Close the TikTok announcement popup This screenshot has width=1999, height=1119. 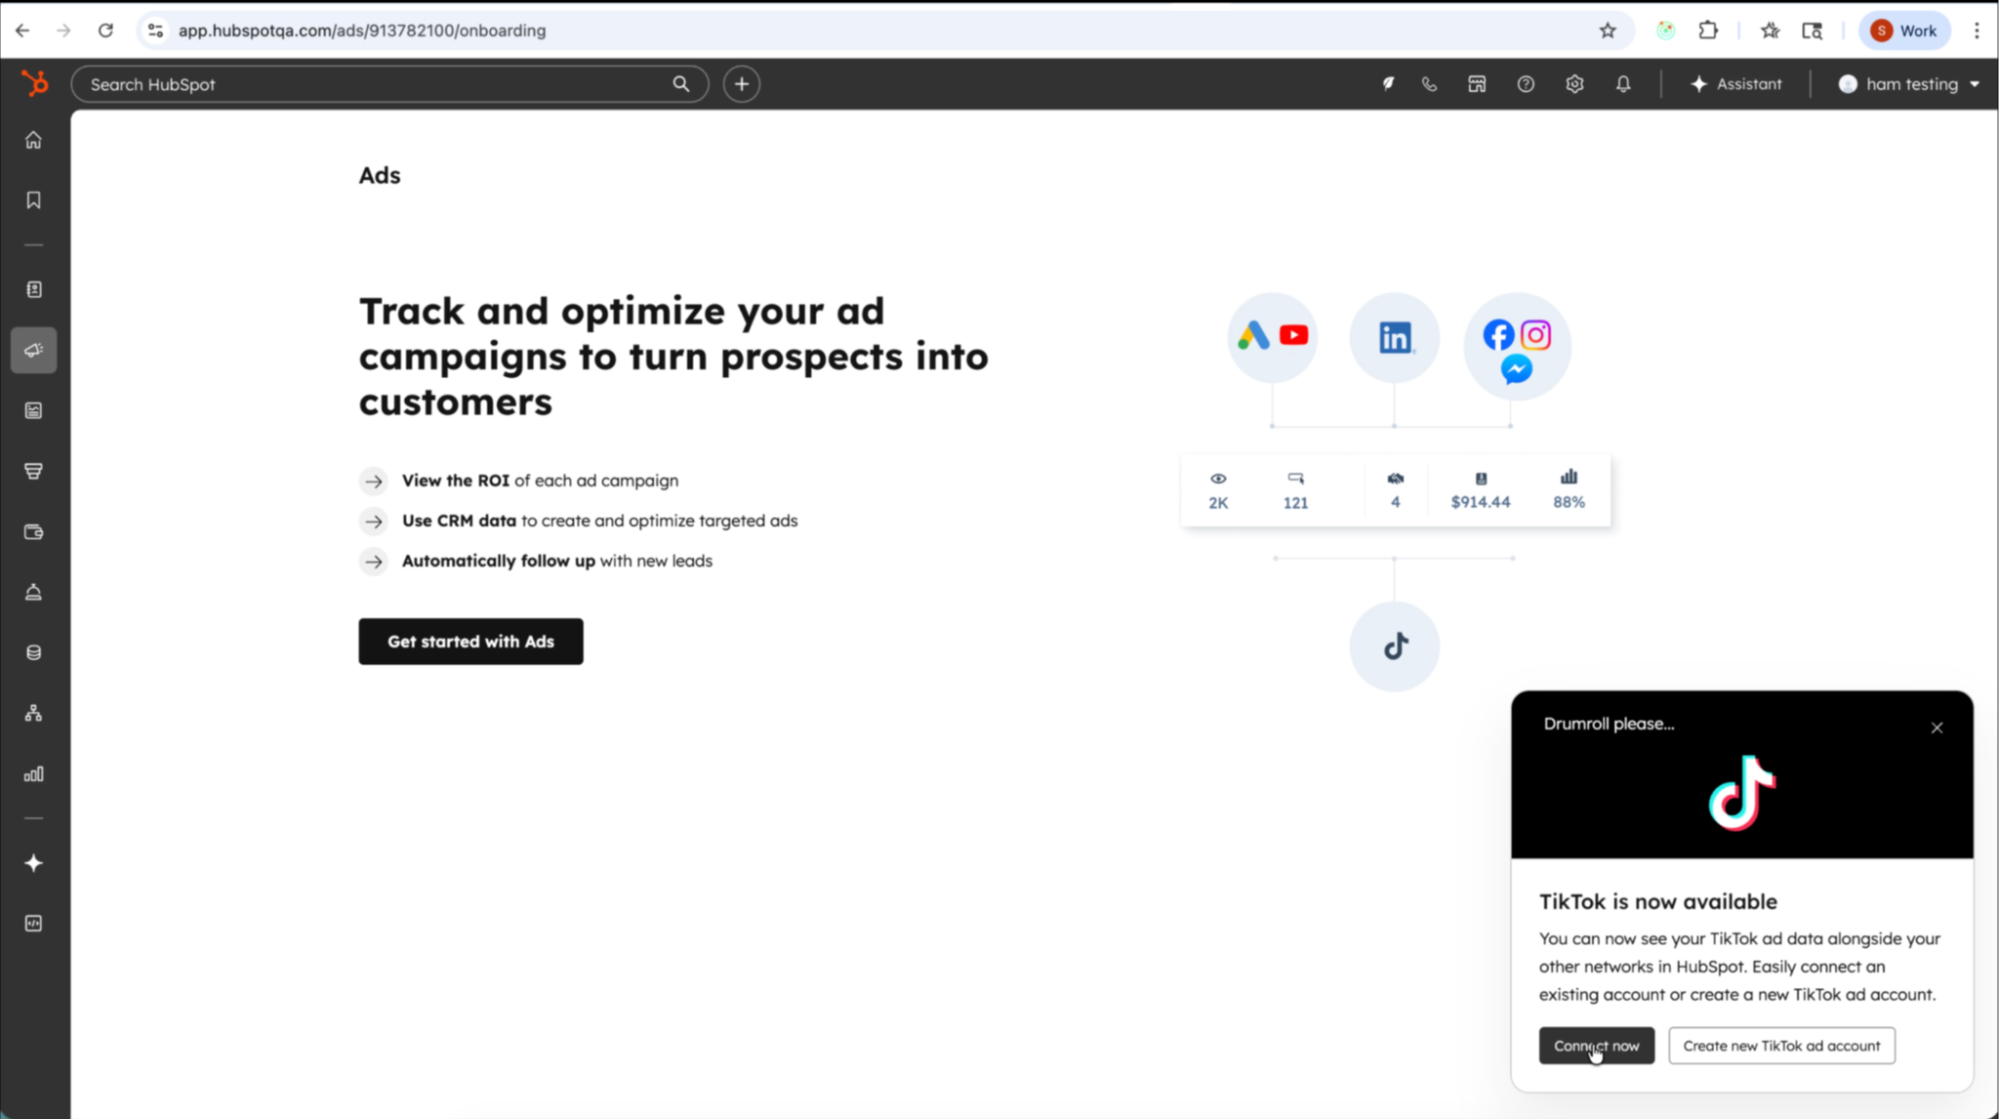[x=1936, y=727]
